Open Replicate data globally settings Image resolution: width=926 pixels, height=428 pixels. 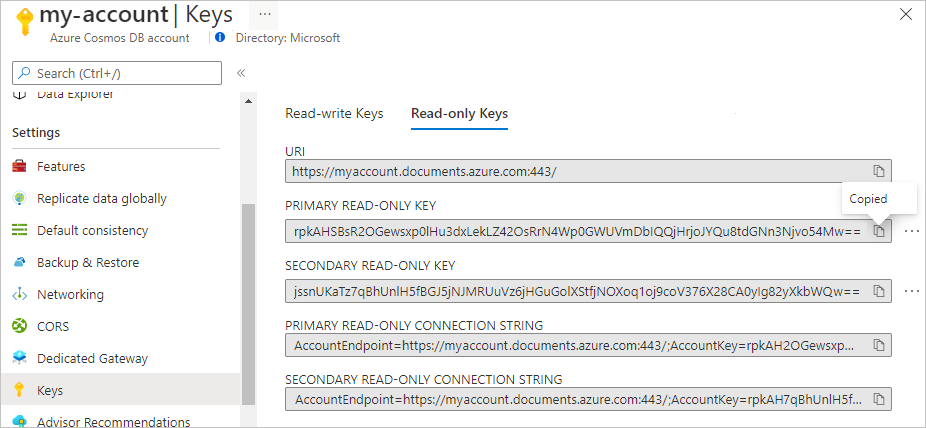click(x=101, y=199)
